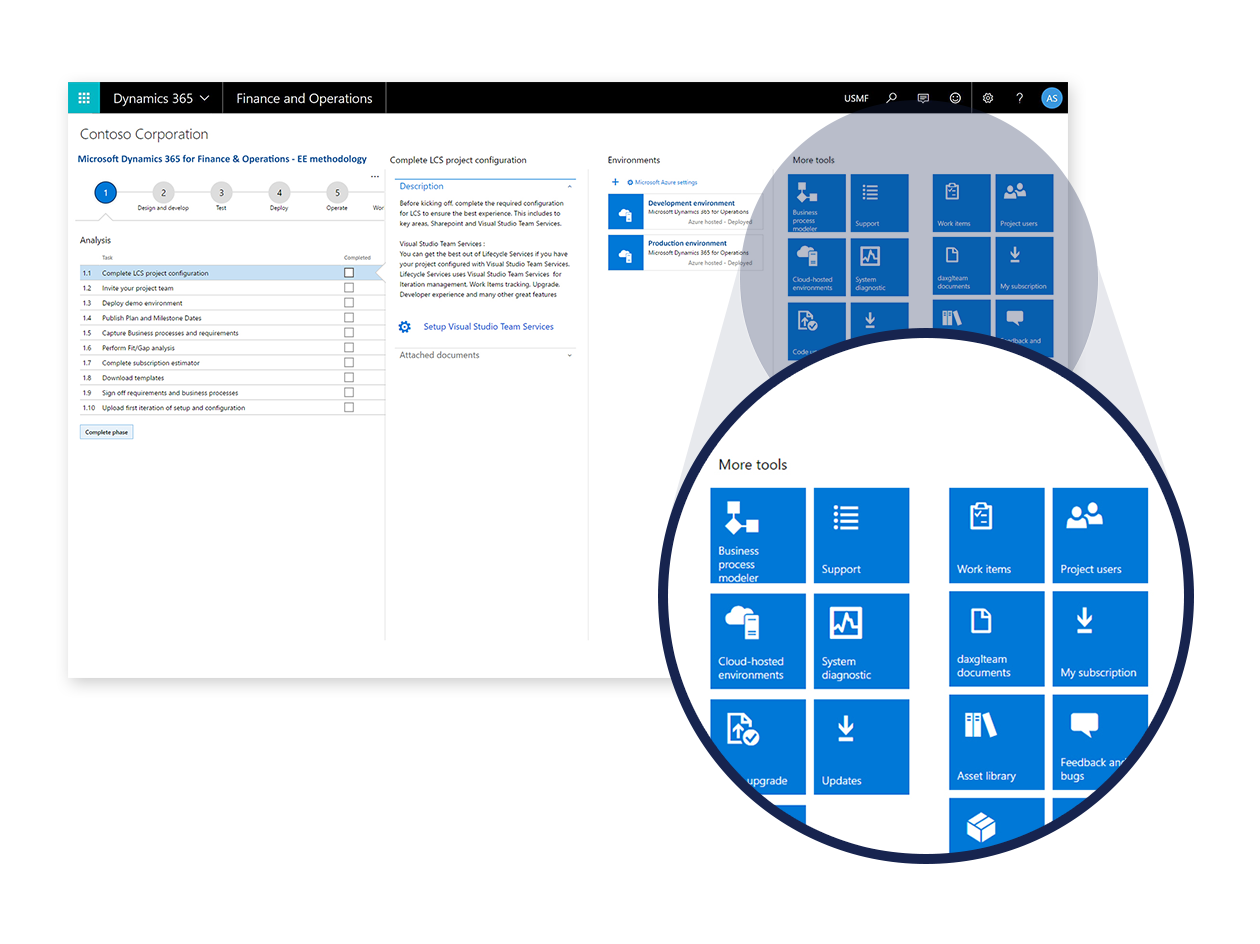Click the USMF company selector
1260x944 pixels.
(x=856, y=98)
